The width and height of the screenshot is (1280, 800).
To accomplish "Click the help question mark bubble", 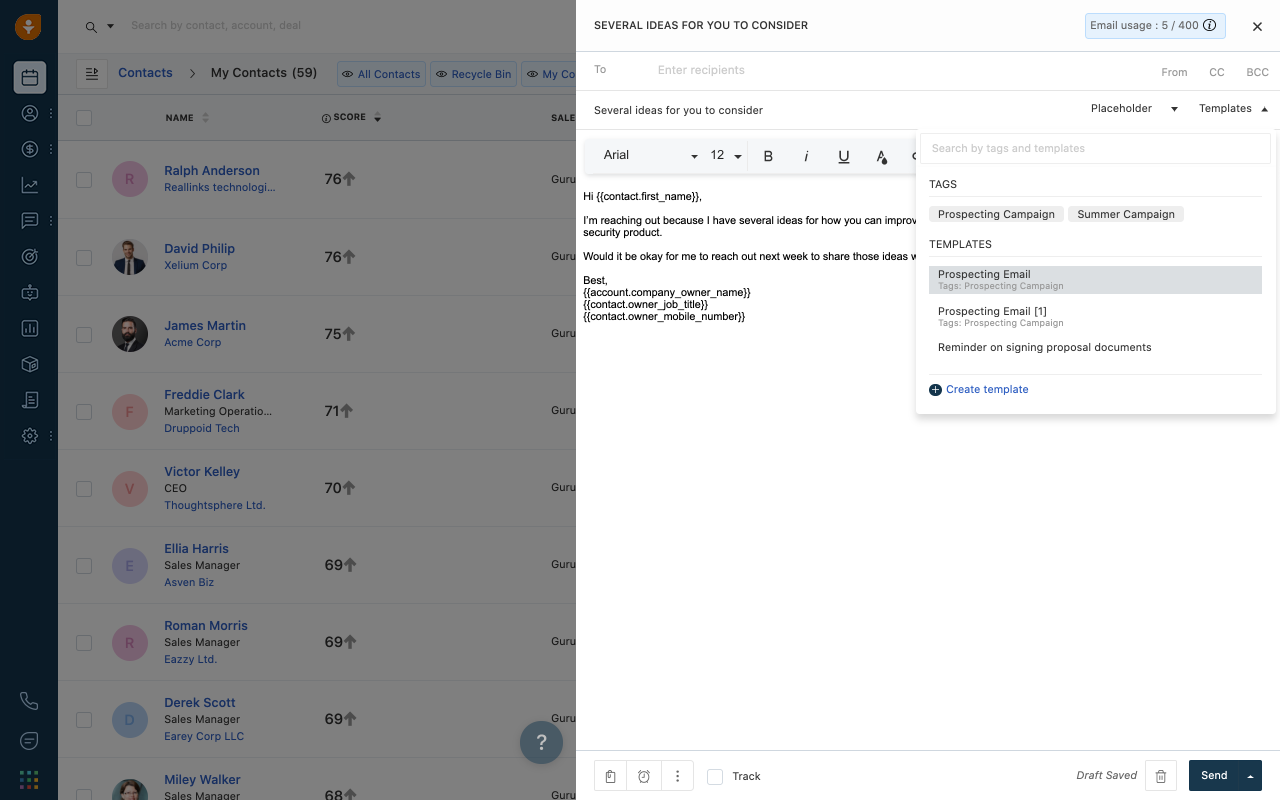I will (x=541, y=742).
